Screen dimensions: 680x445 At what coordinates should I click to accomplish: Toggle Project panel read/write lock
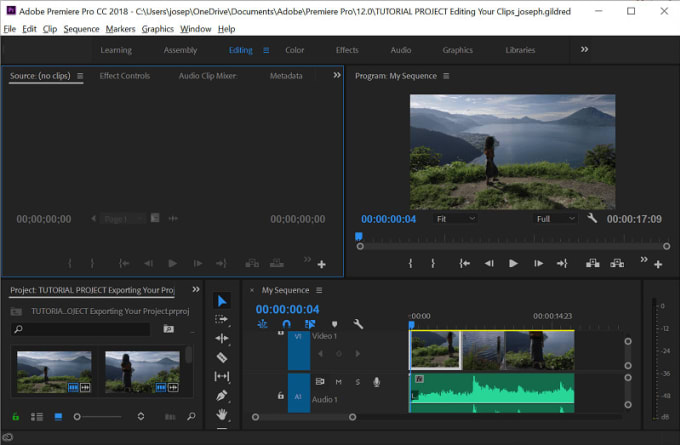[16, 417]
